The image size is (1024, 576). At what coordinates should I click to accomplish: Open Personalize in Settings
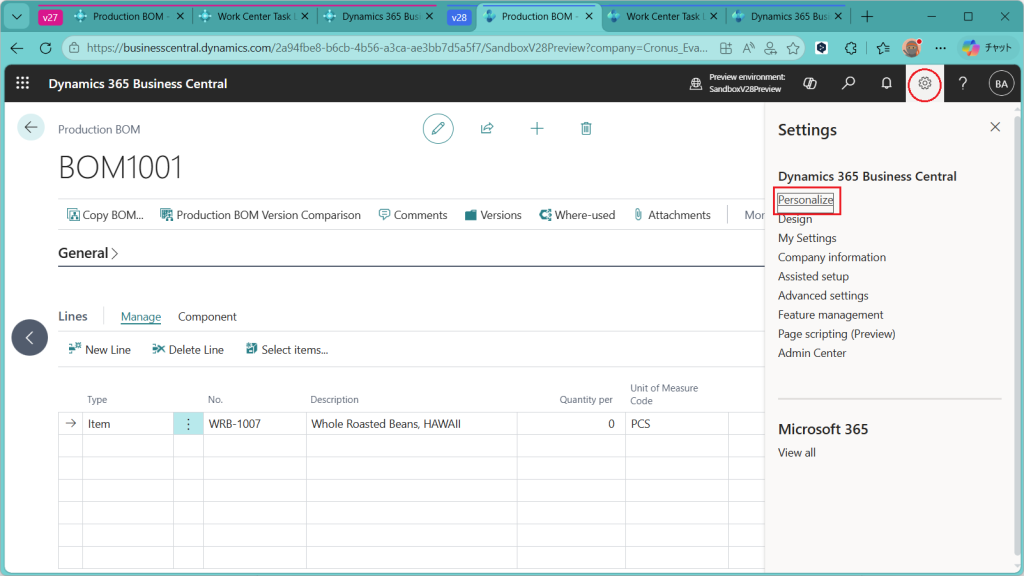click(805, 200)
